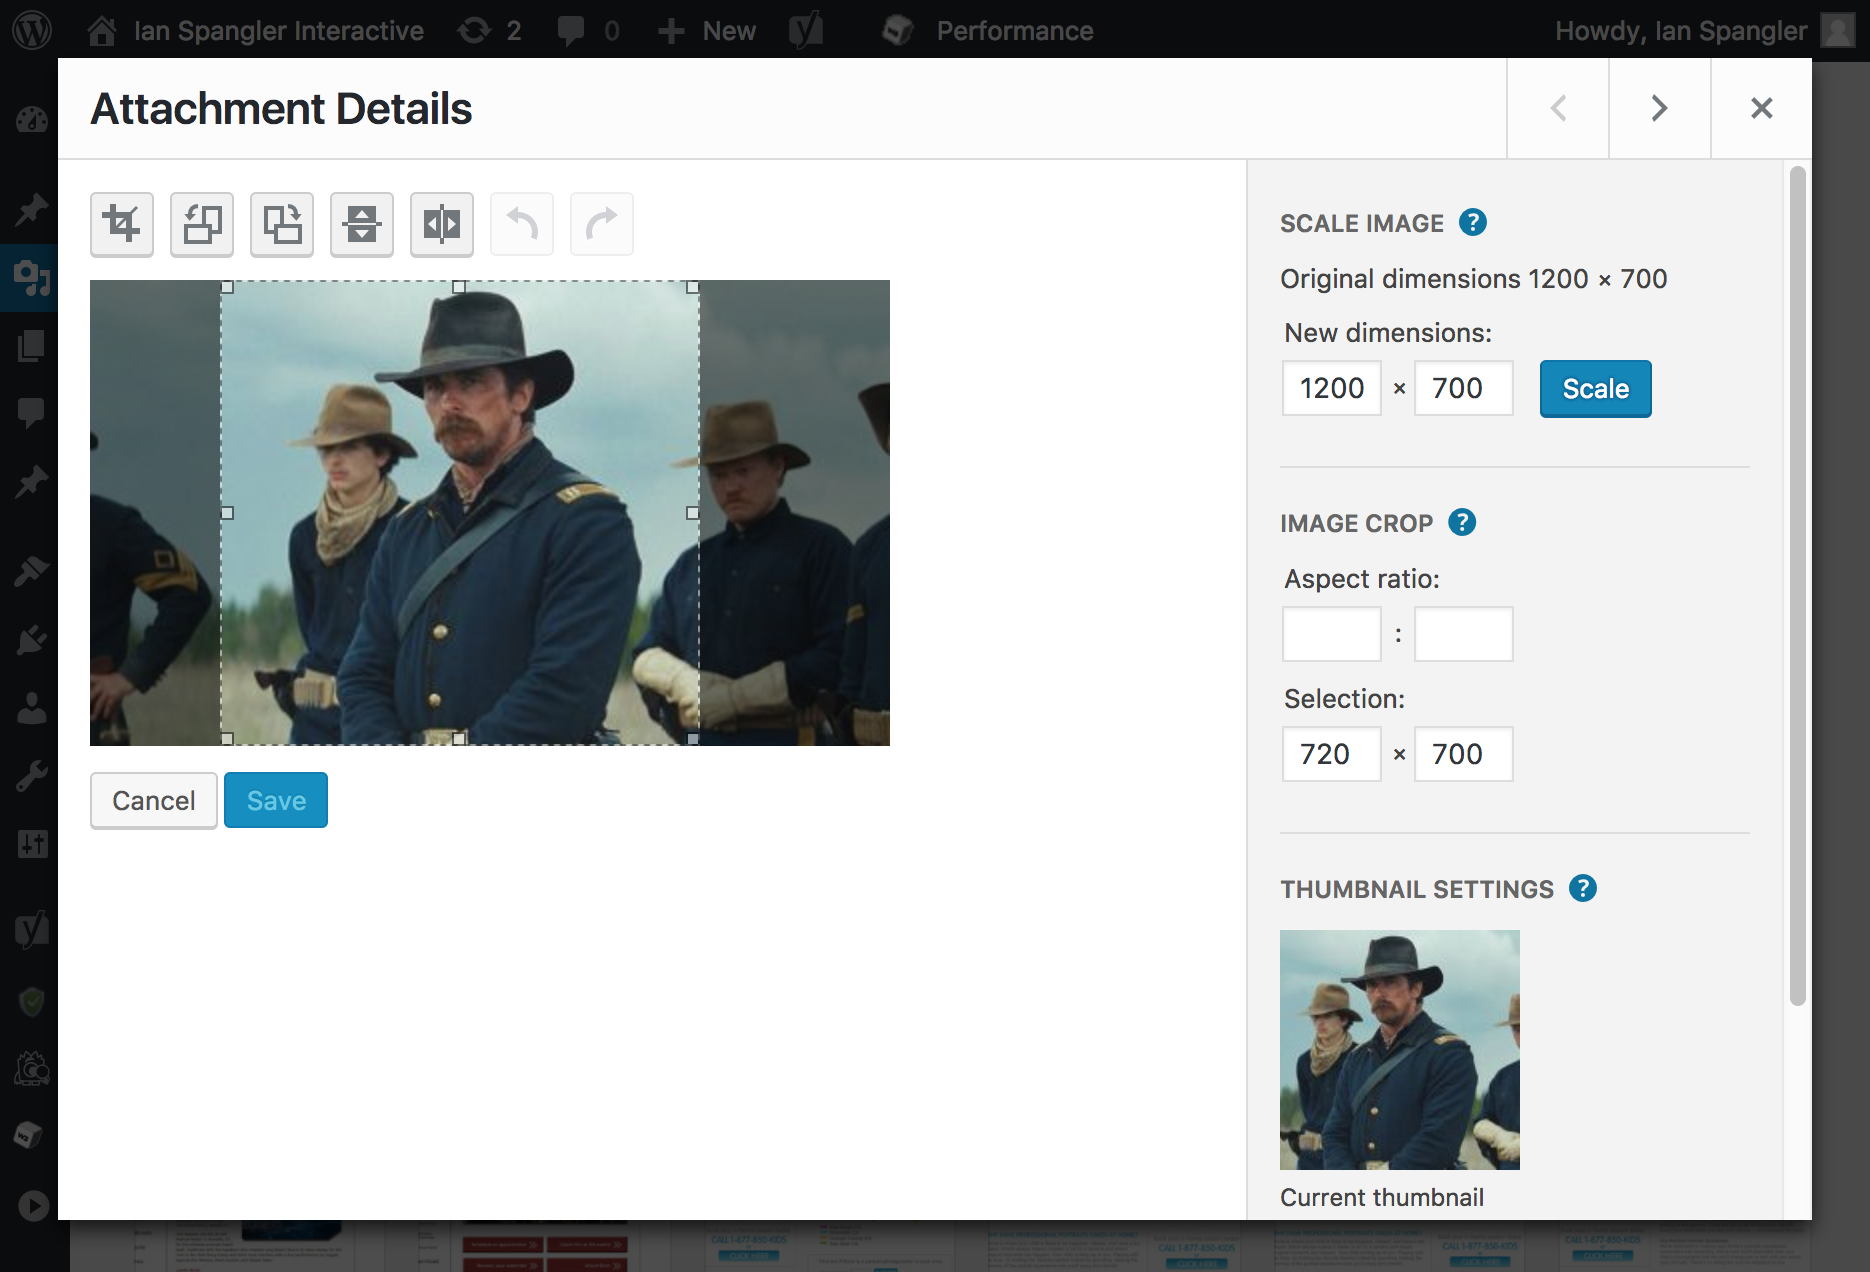Rotate the image clockwise
The image size is (1870, 1272).
(281, 224)
